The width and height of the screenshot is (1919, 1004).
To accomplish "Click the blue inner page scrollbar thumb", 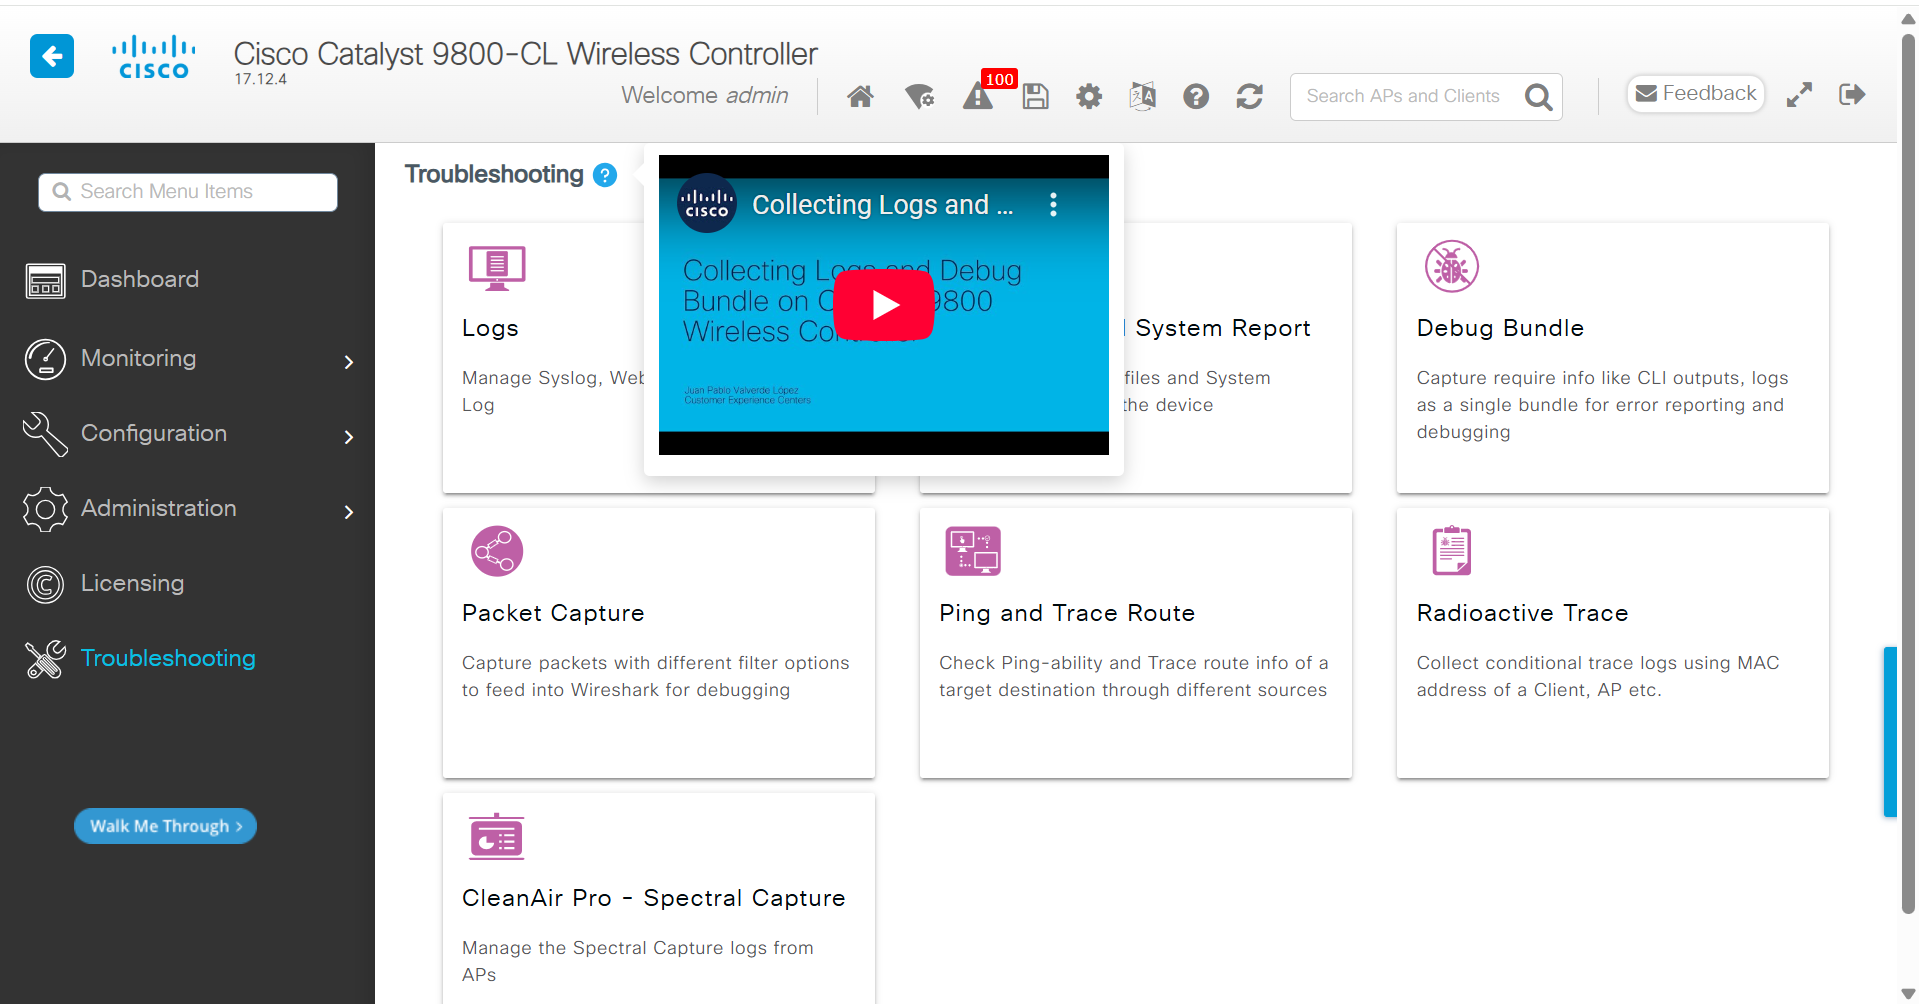I will pos(1890,732).
